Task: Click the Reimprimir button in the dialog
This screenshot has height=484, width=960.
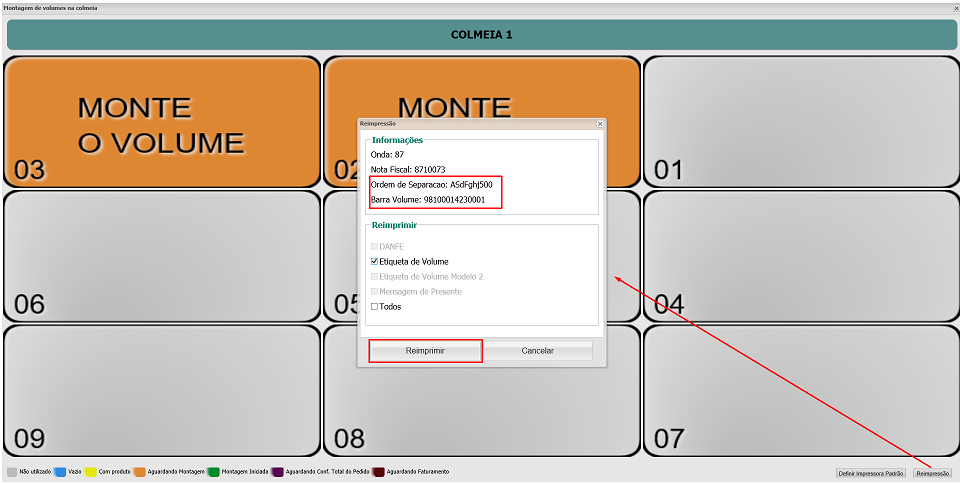Action: click(x=425, y=351)
